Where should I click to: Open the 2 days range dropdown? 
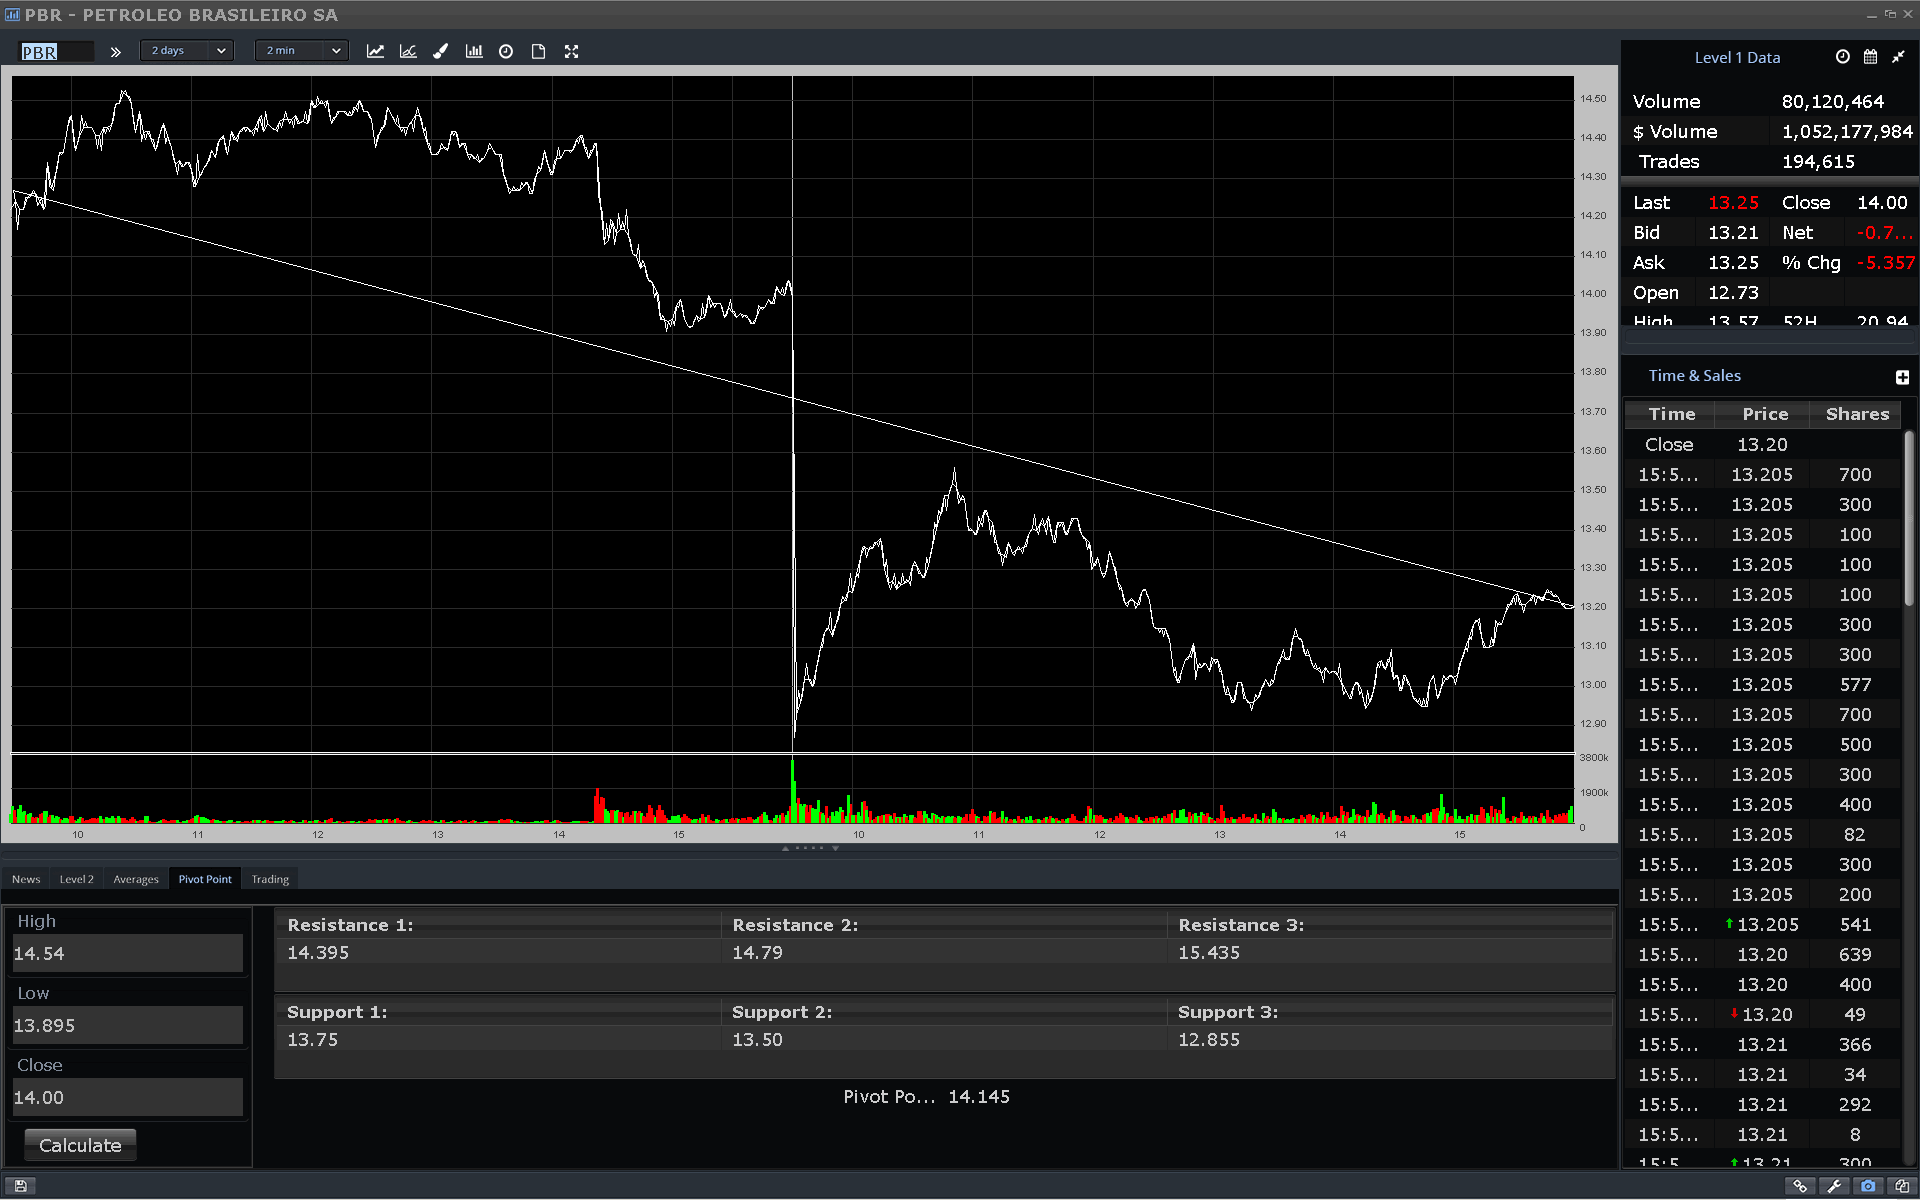point(188,51)
